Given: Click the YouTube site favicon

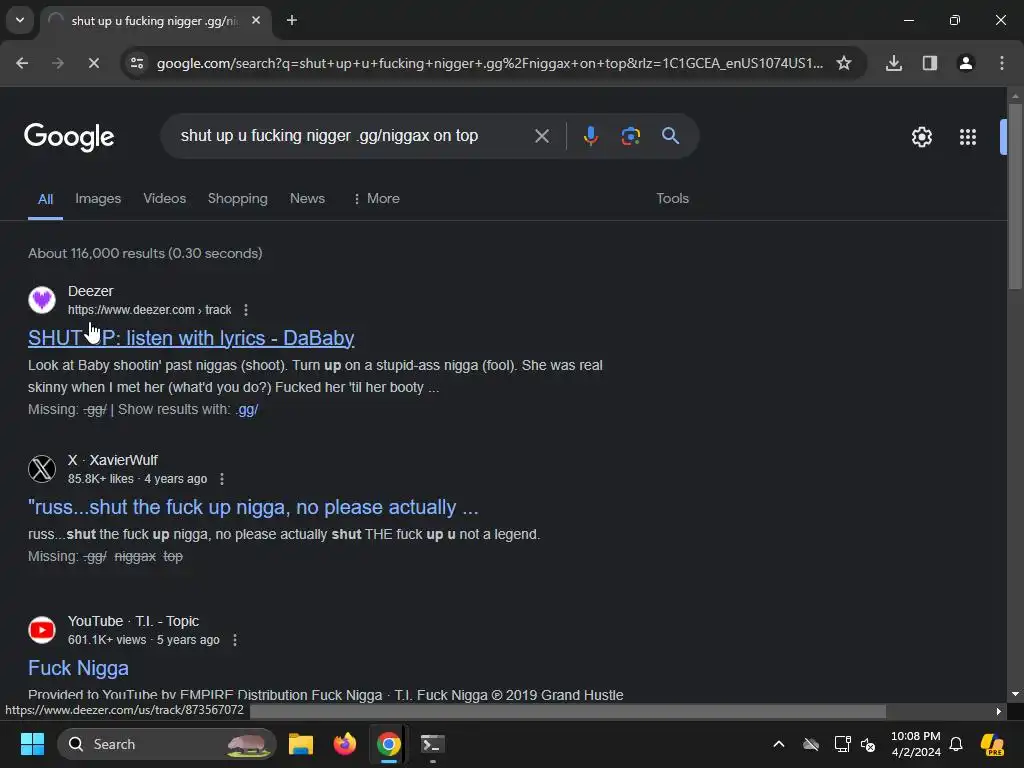Looking at the screenshot, I should point(42,630).
